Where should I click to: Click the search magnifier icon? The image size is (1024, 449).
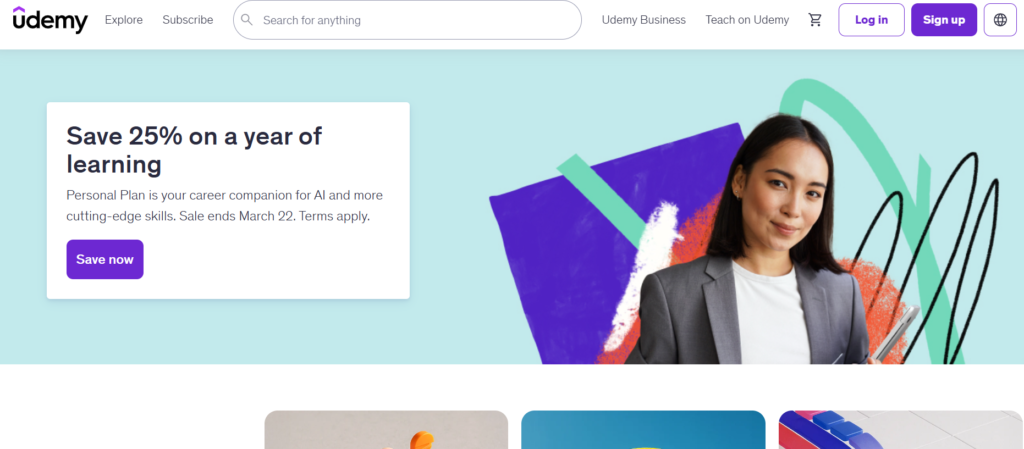point(247,20)
